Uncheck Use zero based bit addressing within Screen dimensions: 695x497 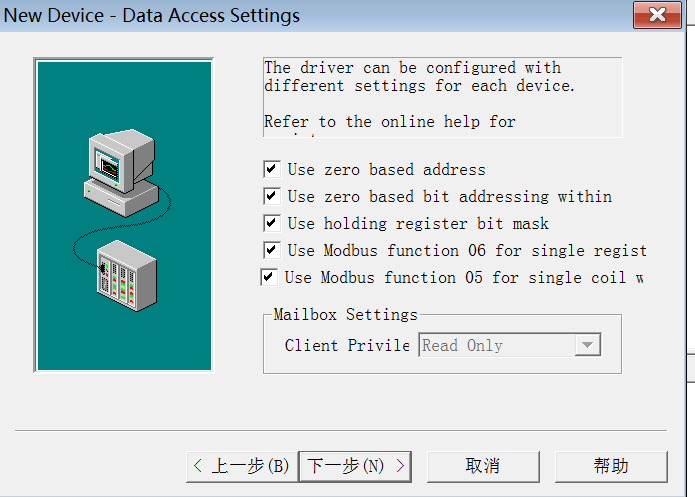click(x=271, y=197)
